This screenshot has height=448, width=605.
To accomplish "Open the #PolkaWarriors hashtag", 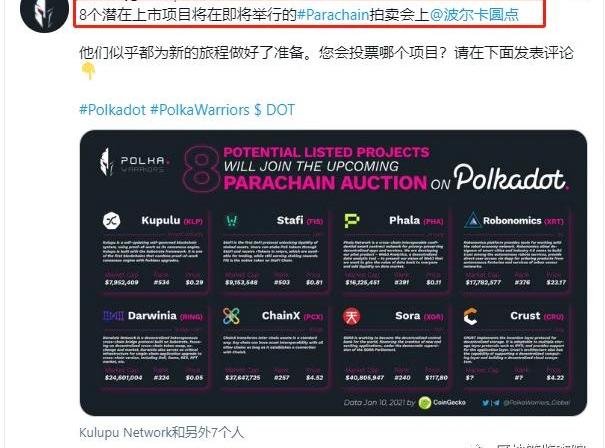I will tap(200, 110).
